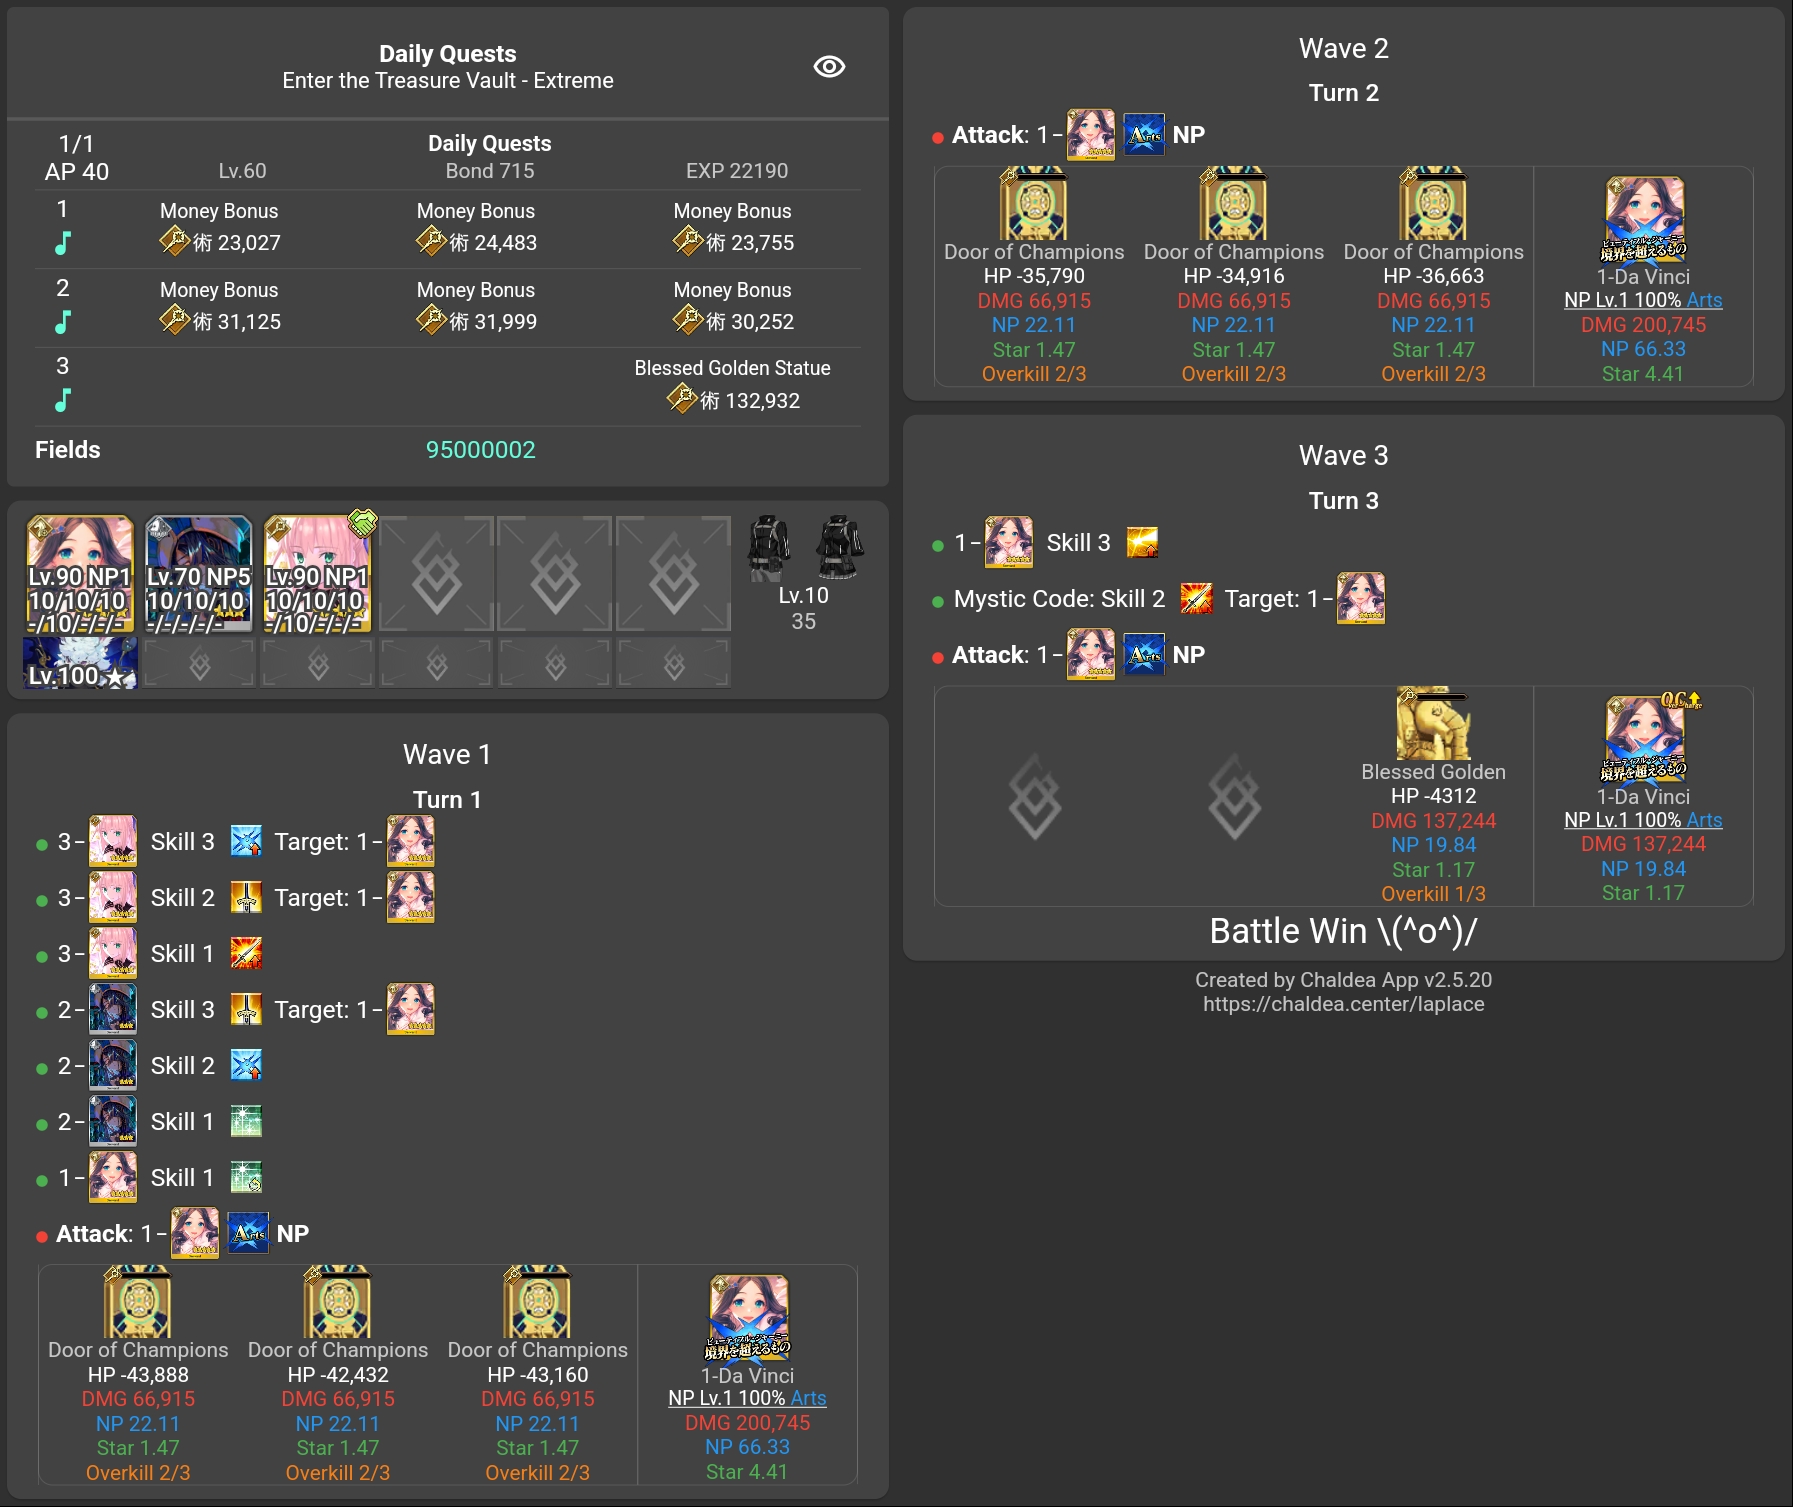Click the Wave 1 servant 2 Skill 2 icon
This screenshot has width=1793, height=1507.
point(246,1066)
